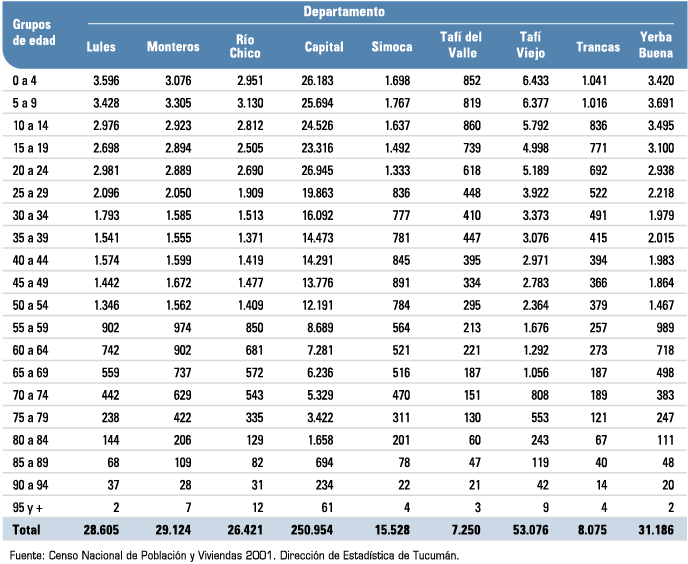
Task: Select the Simoca total 15.528
Action: tap(392, 530)
